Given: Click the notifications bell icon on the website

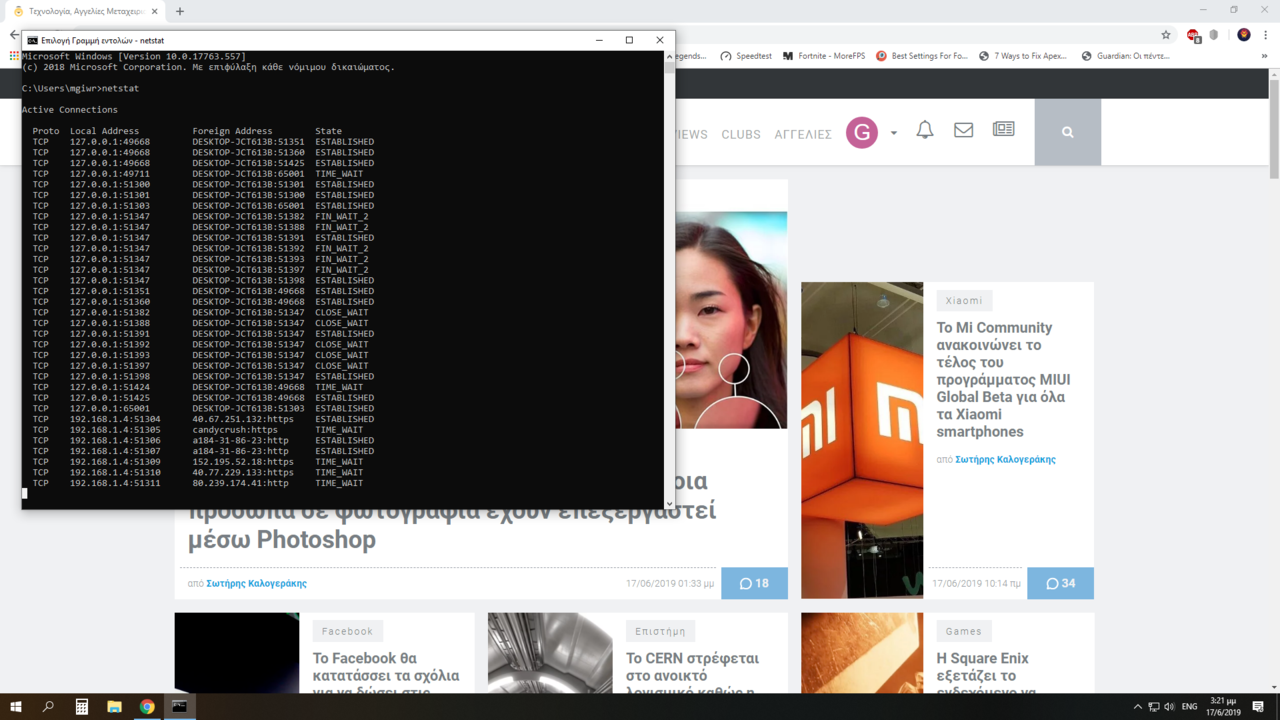Looking at the screenshot, I should click(x=925, y=130).
